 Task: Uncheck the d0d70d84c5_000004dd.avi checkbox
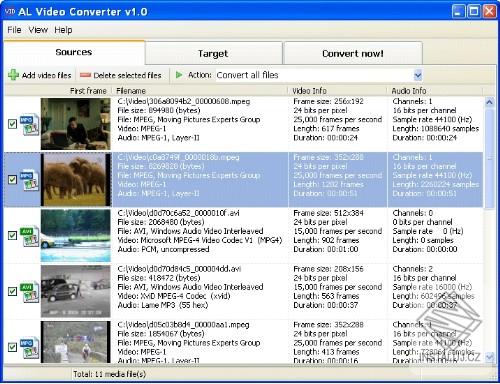click(12, 292)
